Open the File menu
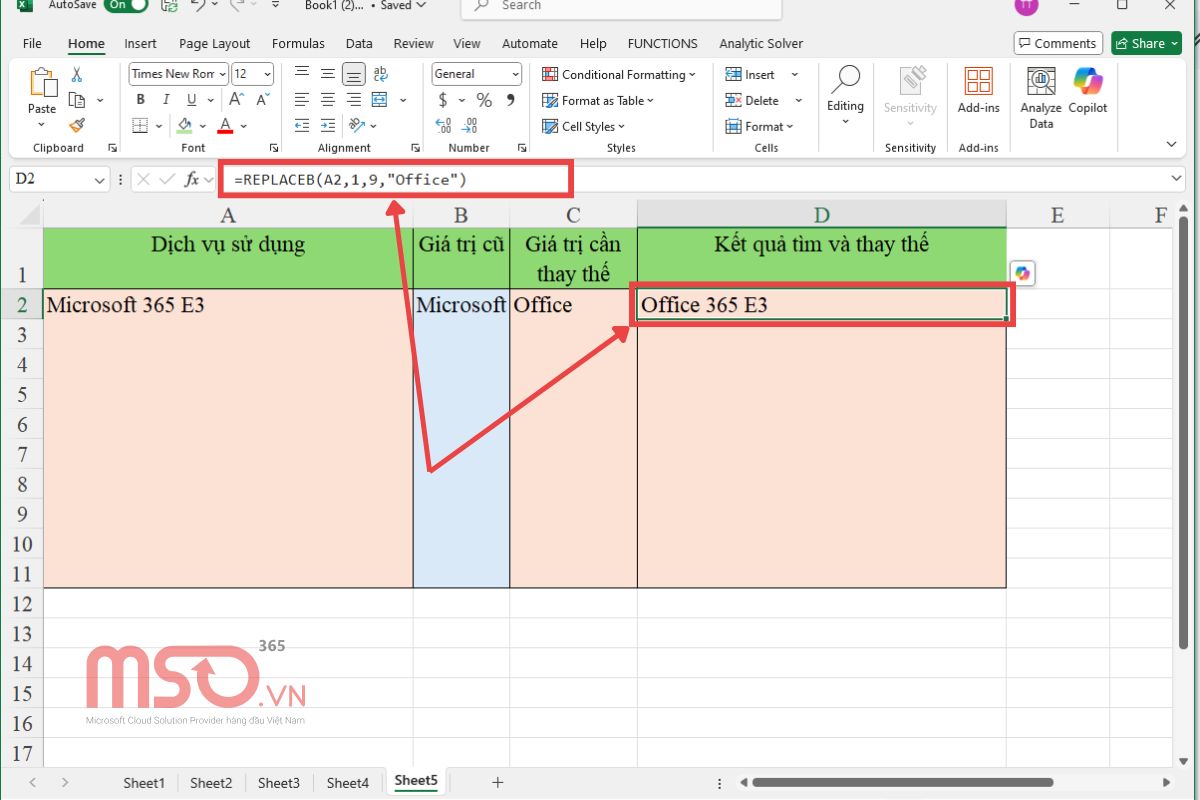 click(x=32, y=43)
